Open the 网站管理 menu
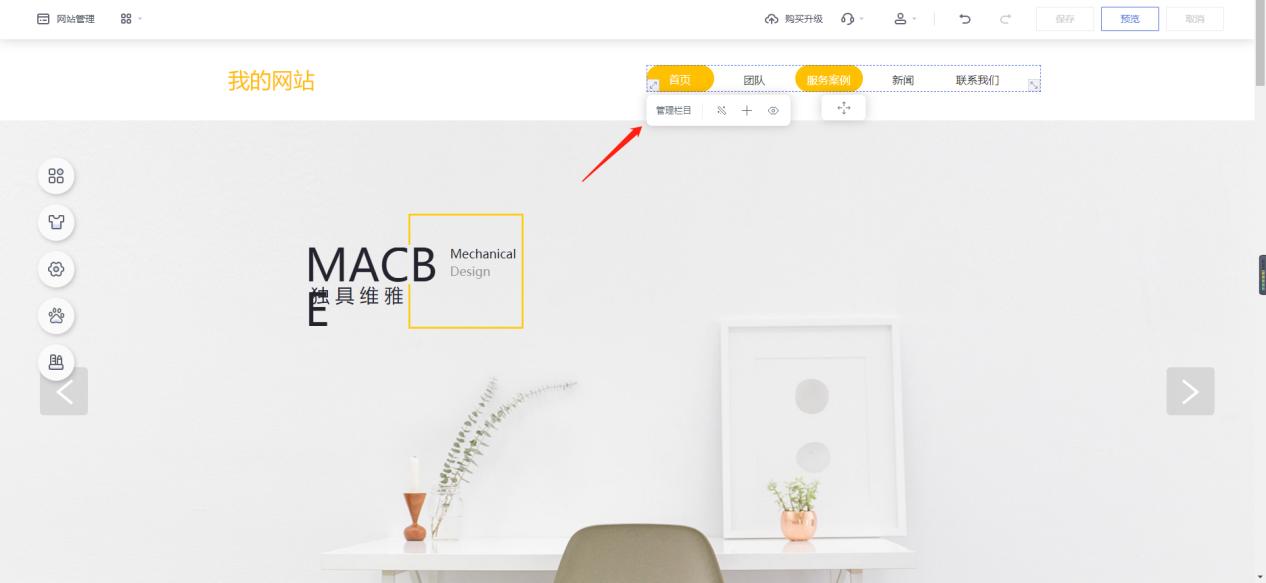Screen dimensions: 1266x583 (66, 19)
